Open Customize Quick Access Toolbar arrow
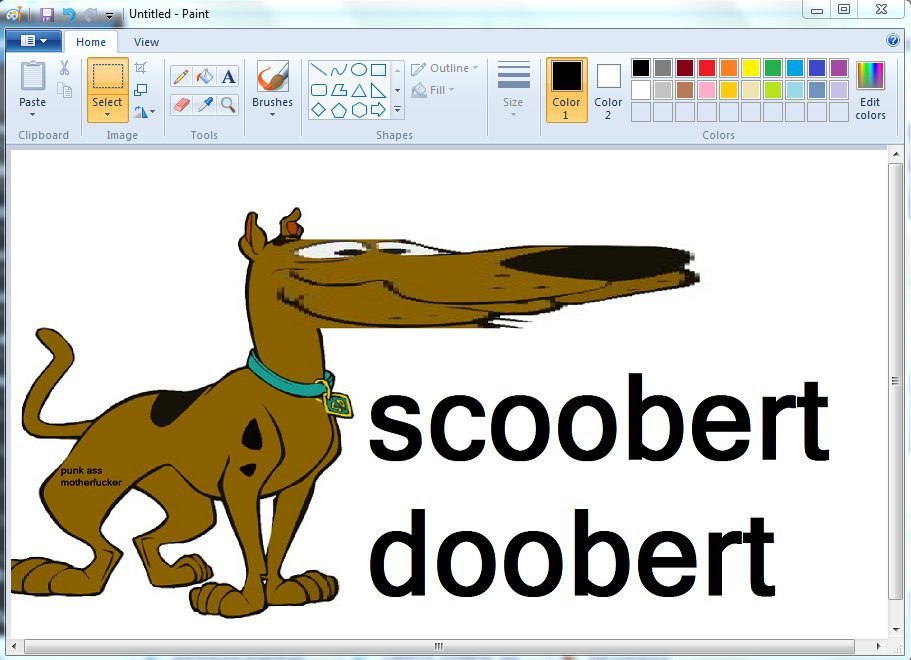 tap(109, 16)
